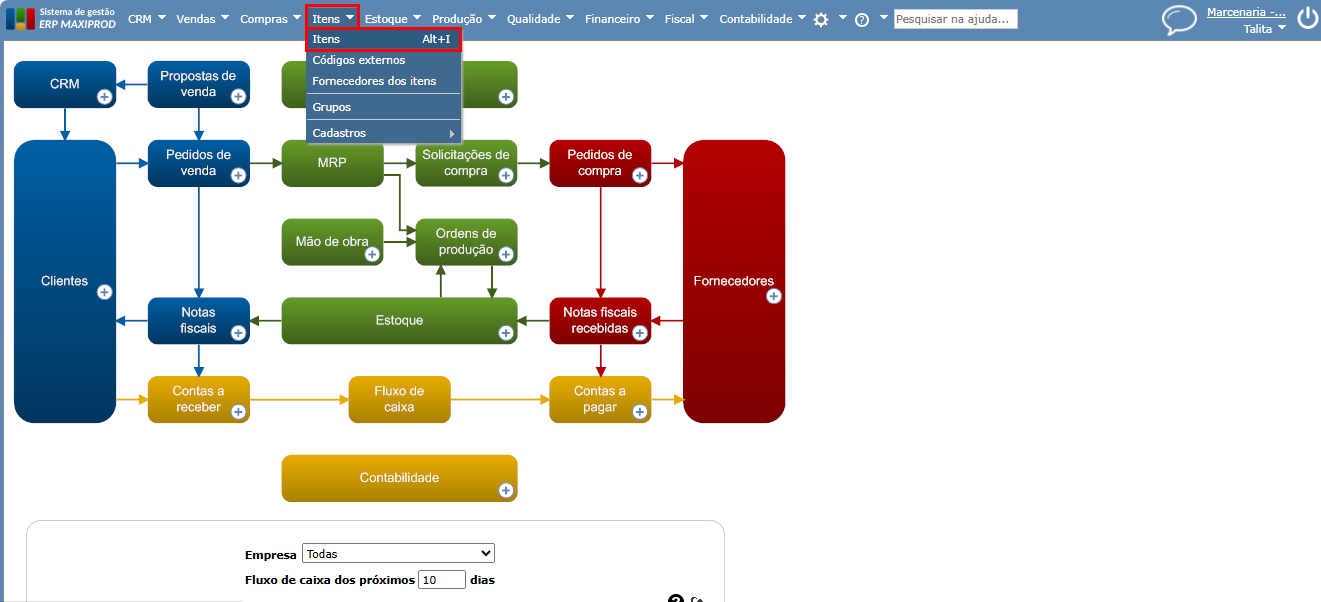The image size is (1321, 602).
Task: Open the yellow Contabilidade flow box
Action: (399, 478)
